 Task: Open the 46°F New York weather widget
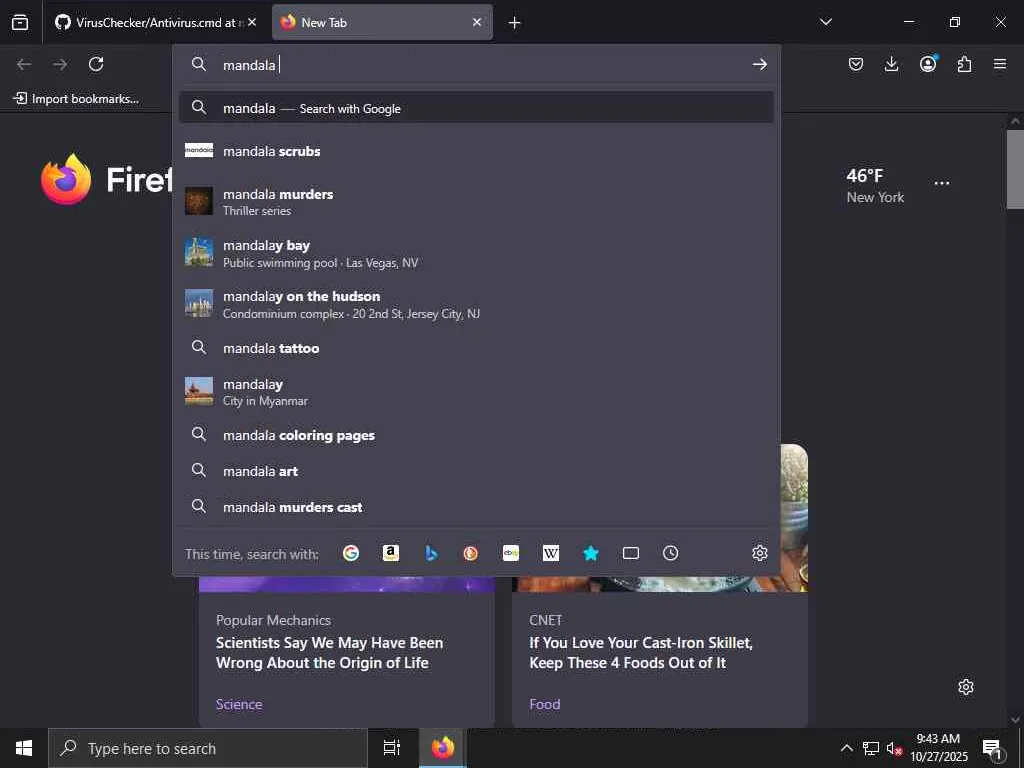pos(875,185)
